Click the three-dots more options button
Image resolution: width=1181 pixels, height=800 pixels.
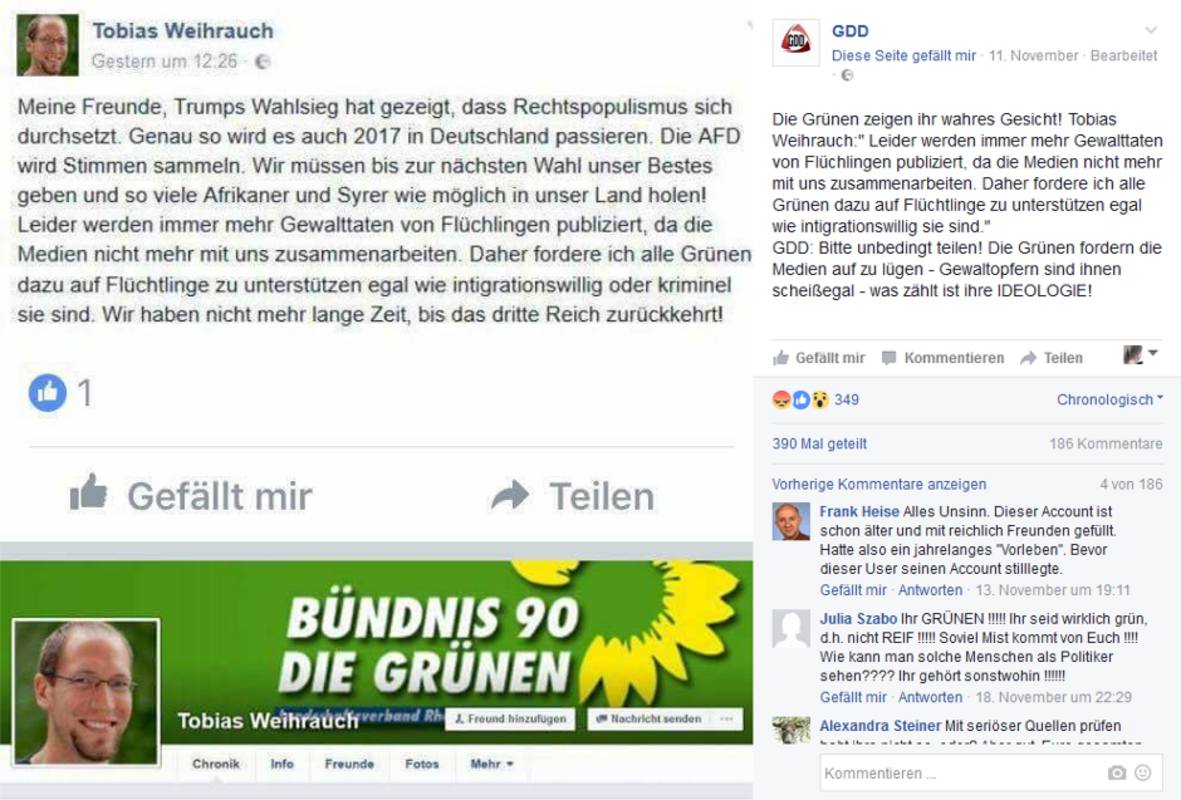[x=726, y=719]
